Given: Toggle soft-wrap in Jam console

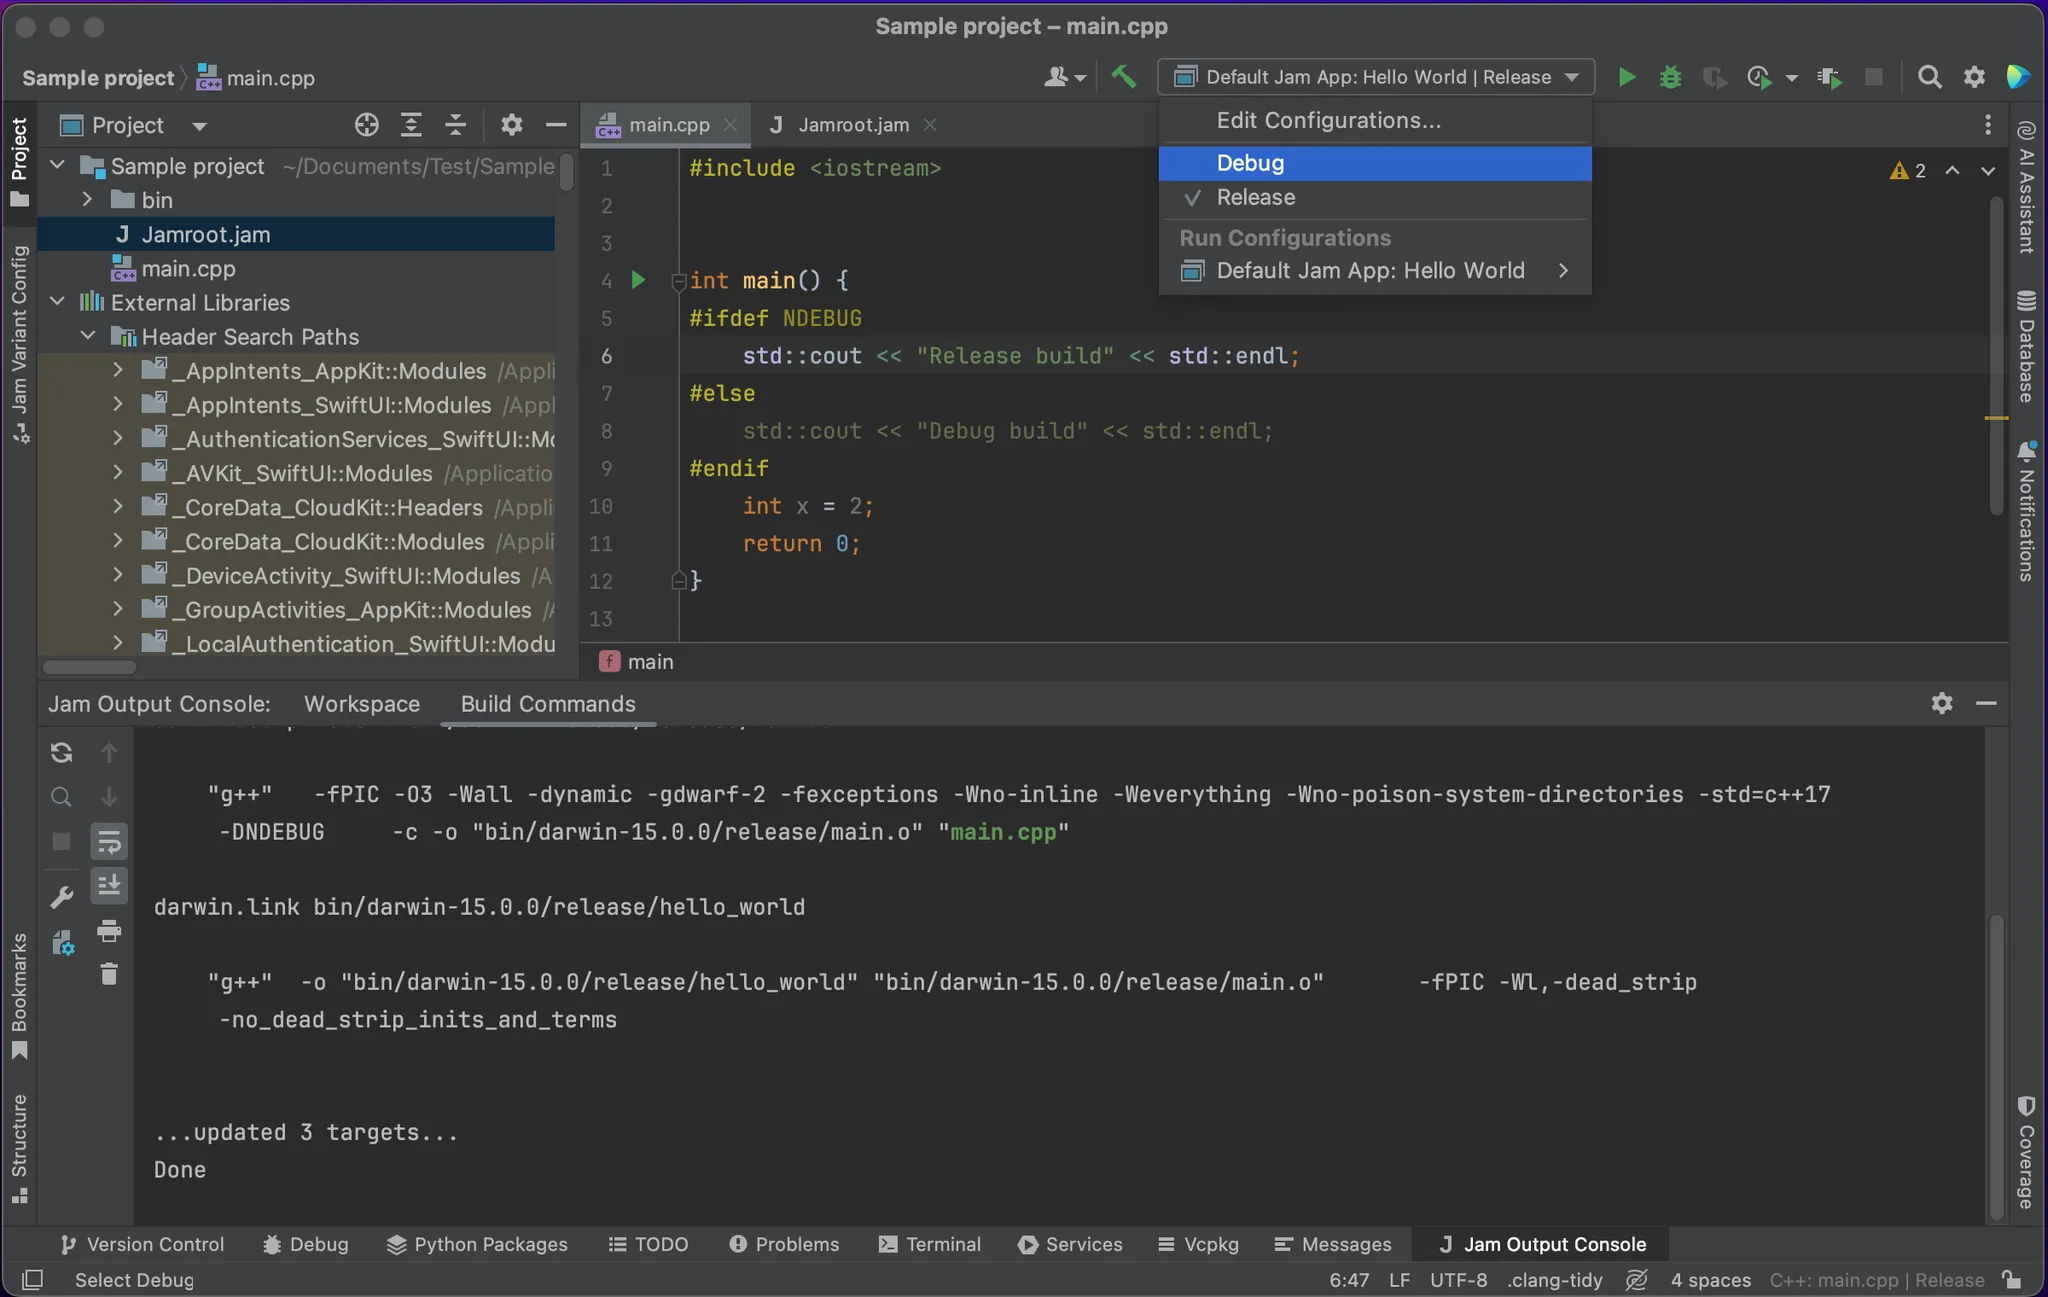Looking at the screenshot, I should (x=109, y=842).
